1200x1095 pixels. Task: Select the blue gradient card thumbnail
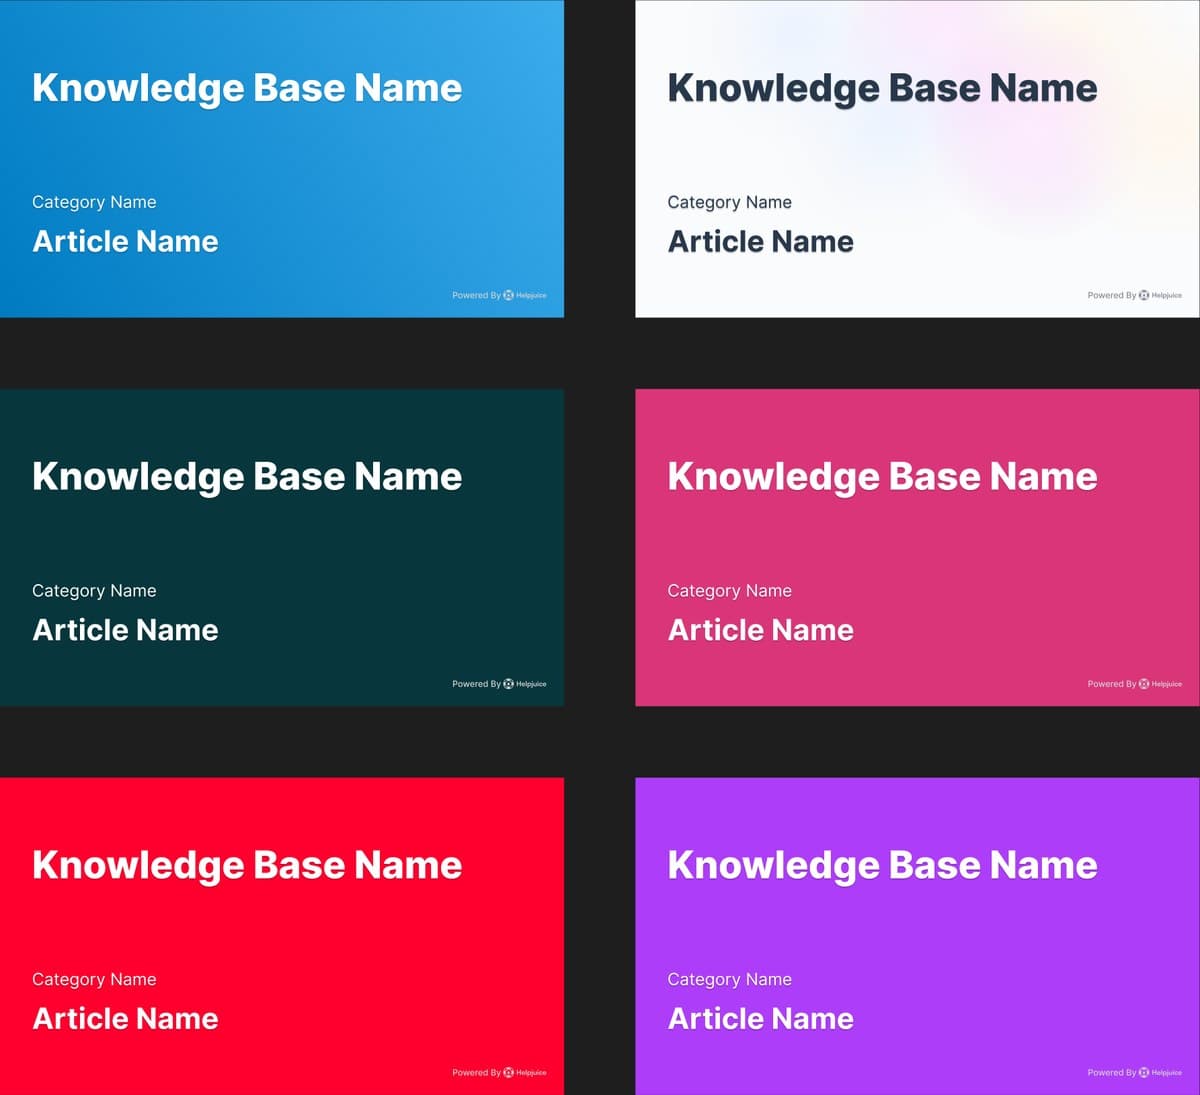(x=282, y=159)
